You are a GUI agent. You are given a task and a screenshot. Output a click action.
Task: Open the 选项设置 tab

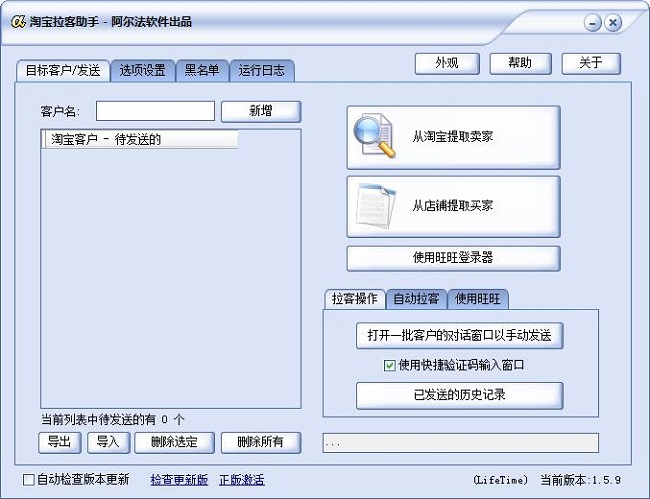(x=143, y=70)
